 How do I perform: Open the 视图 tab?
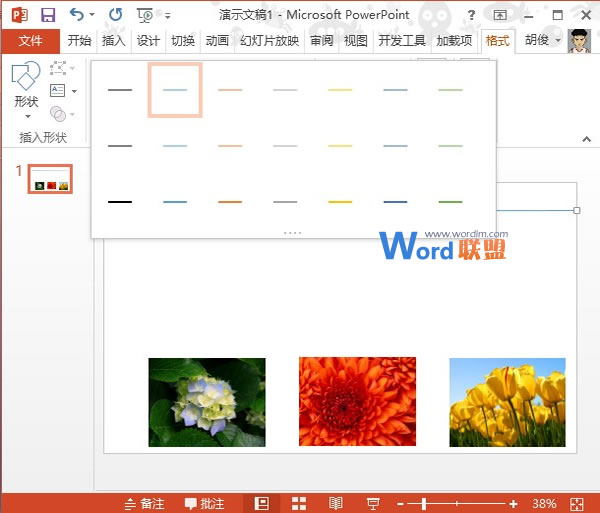[x=356, y=41]
